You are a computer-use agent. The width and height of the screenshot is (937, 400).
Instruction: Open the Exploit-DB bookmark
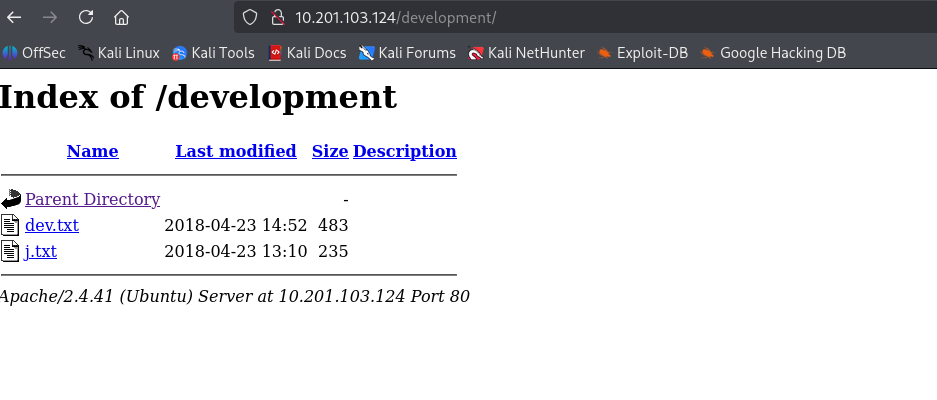[642, 53]
